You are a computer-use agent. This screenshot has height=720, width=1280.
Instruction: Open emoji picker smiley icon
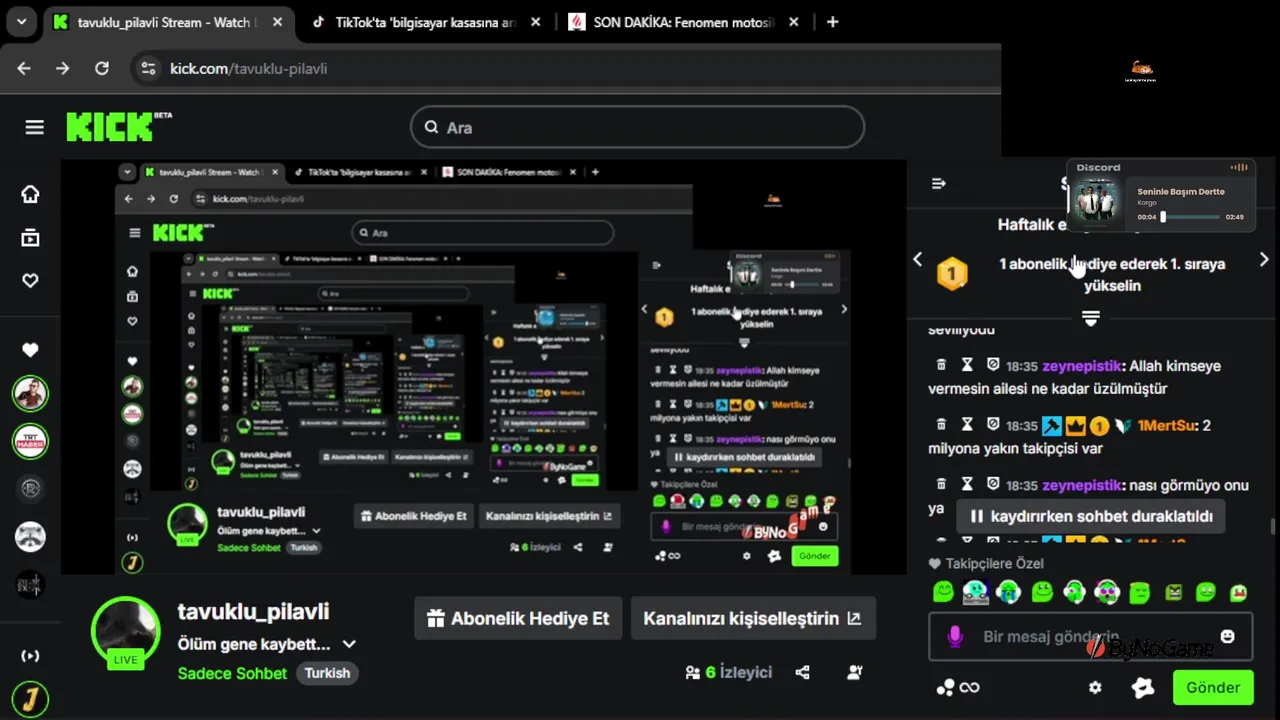coord(1228,636)
